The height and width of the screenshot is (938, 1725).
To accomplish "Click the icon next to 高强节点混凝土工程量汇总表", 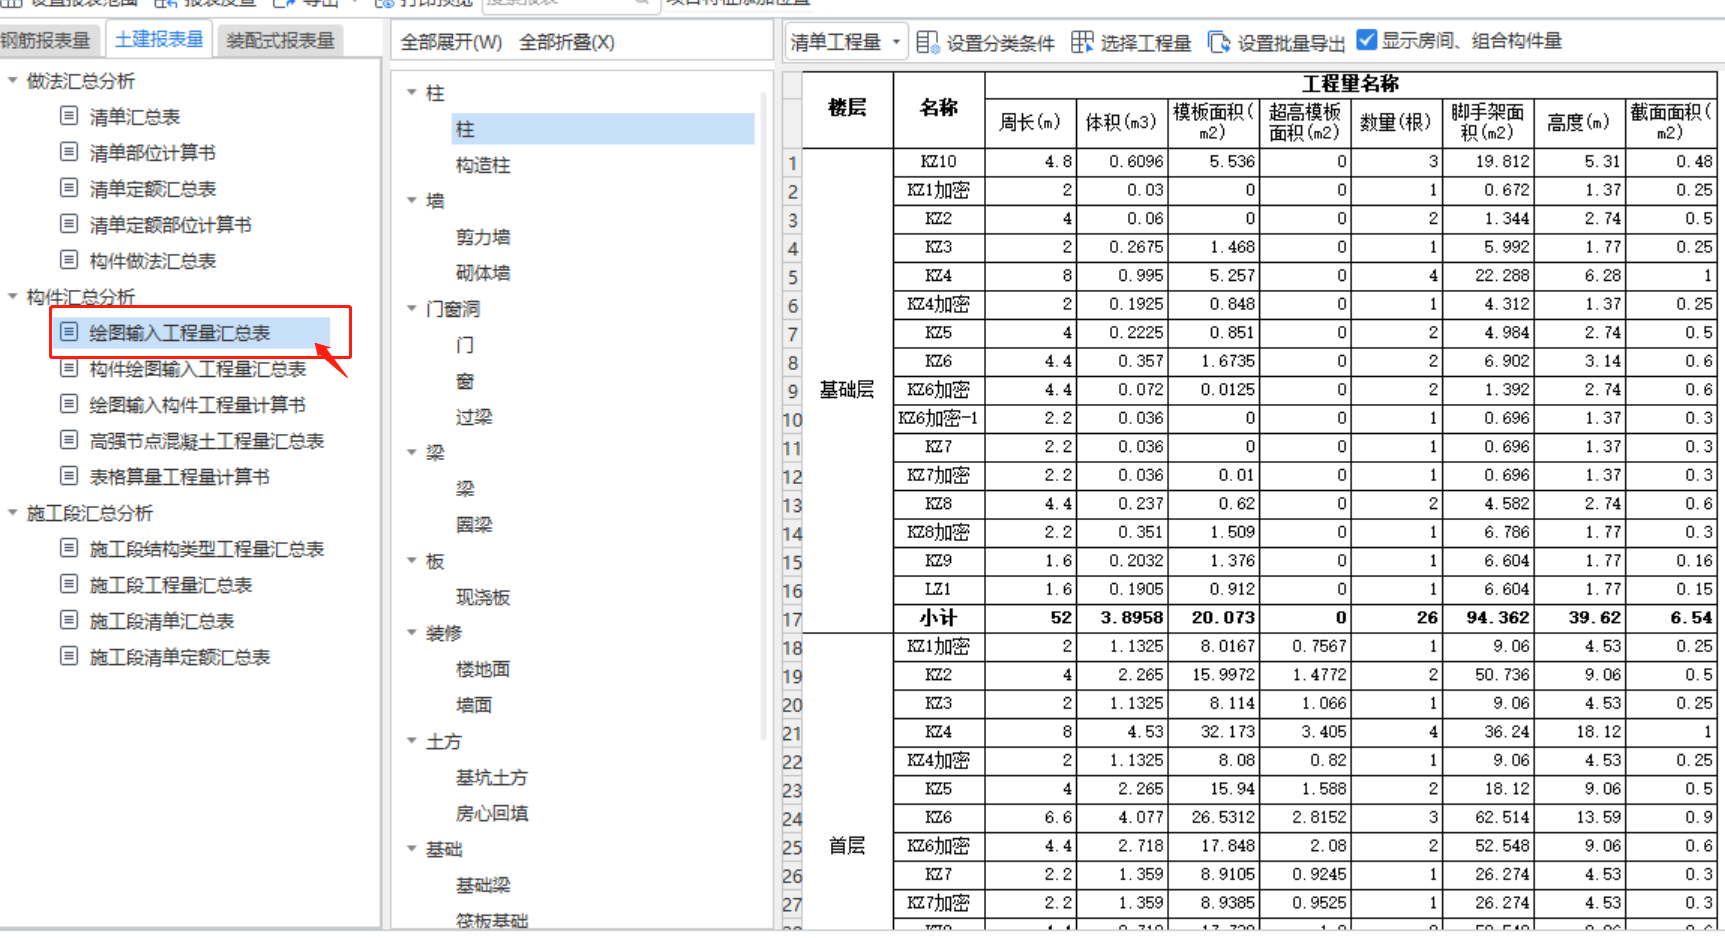I will 69,440.
